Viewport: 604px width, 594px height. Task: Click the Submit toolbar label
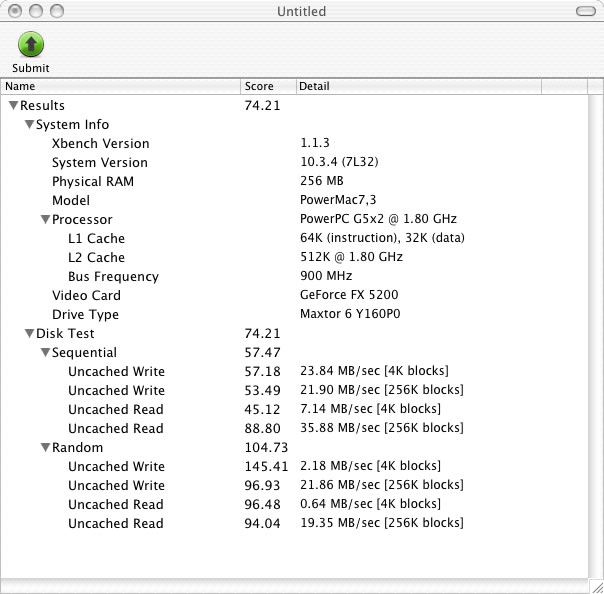click(x=31, y=68)
